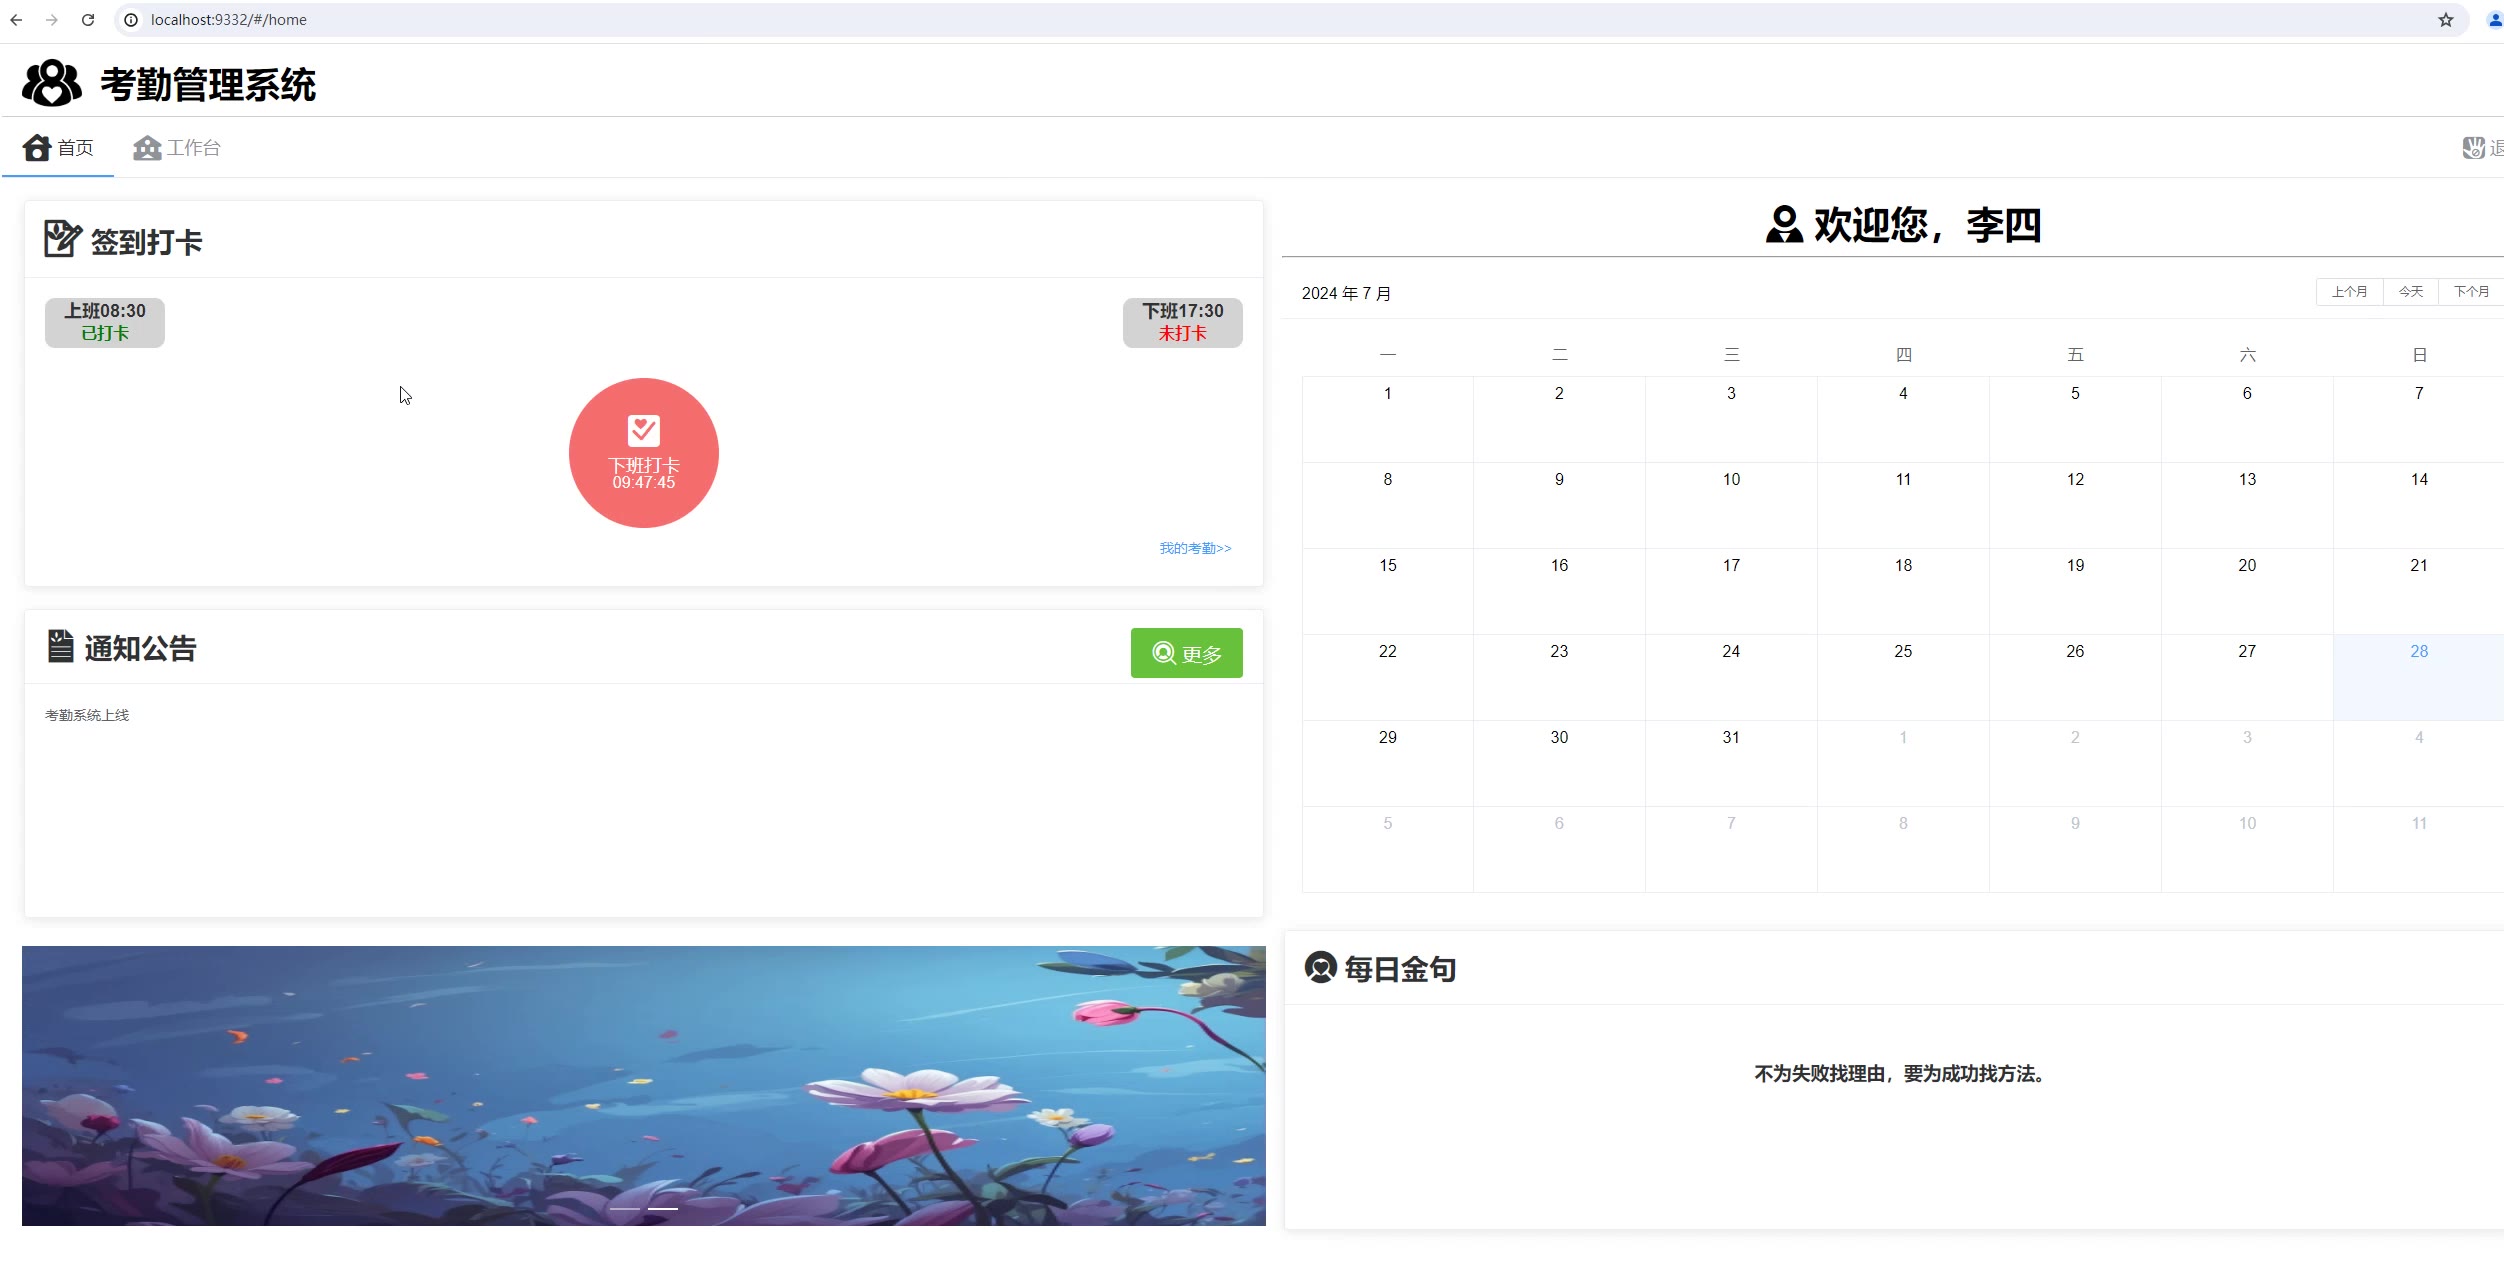Switch to the 工作台 workbench tab
This screenshot has width=2504, height=1276.
pos(177,148)
